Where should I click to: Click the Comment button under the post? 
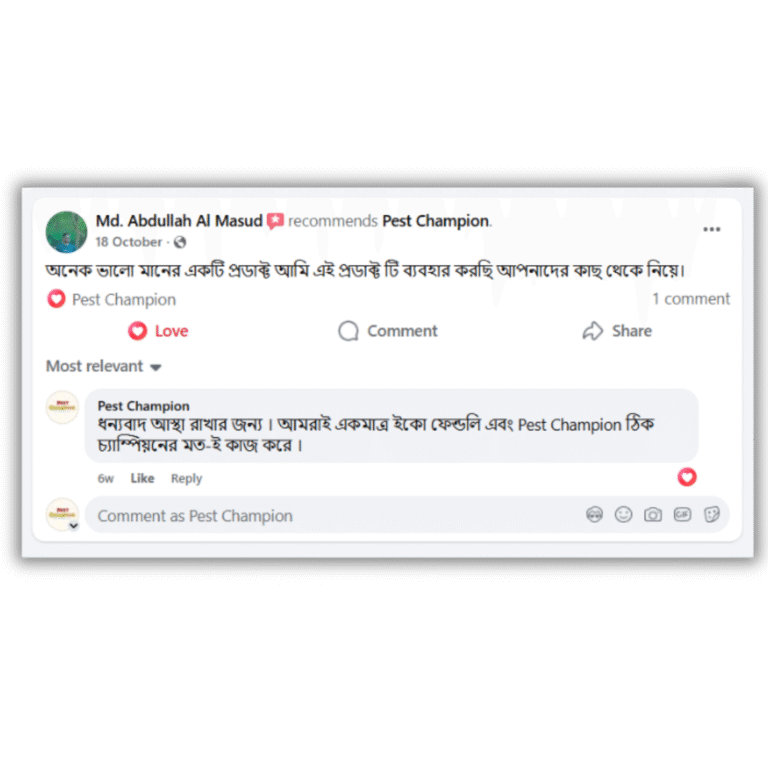point(387,331)
